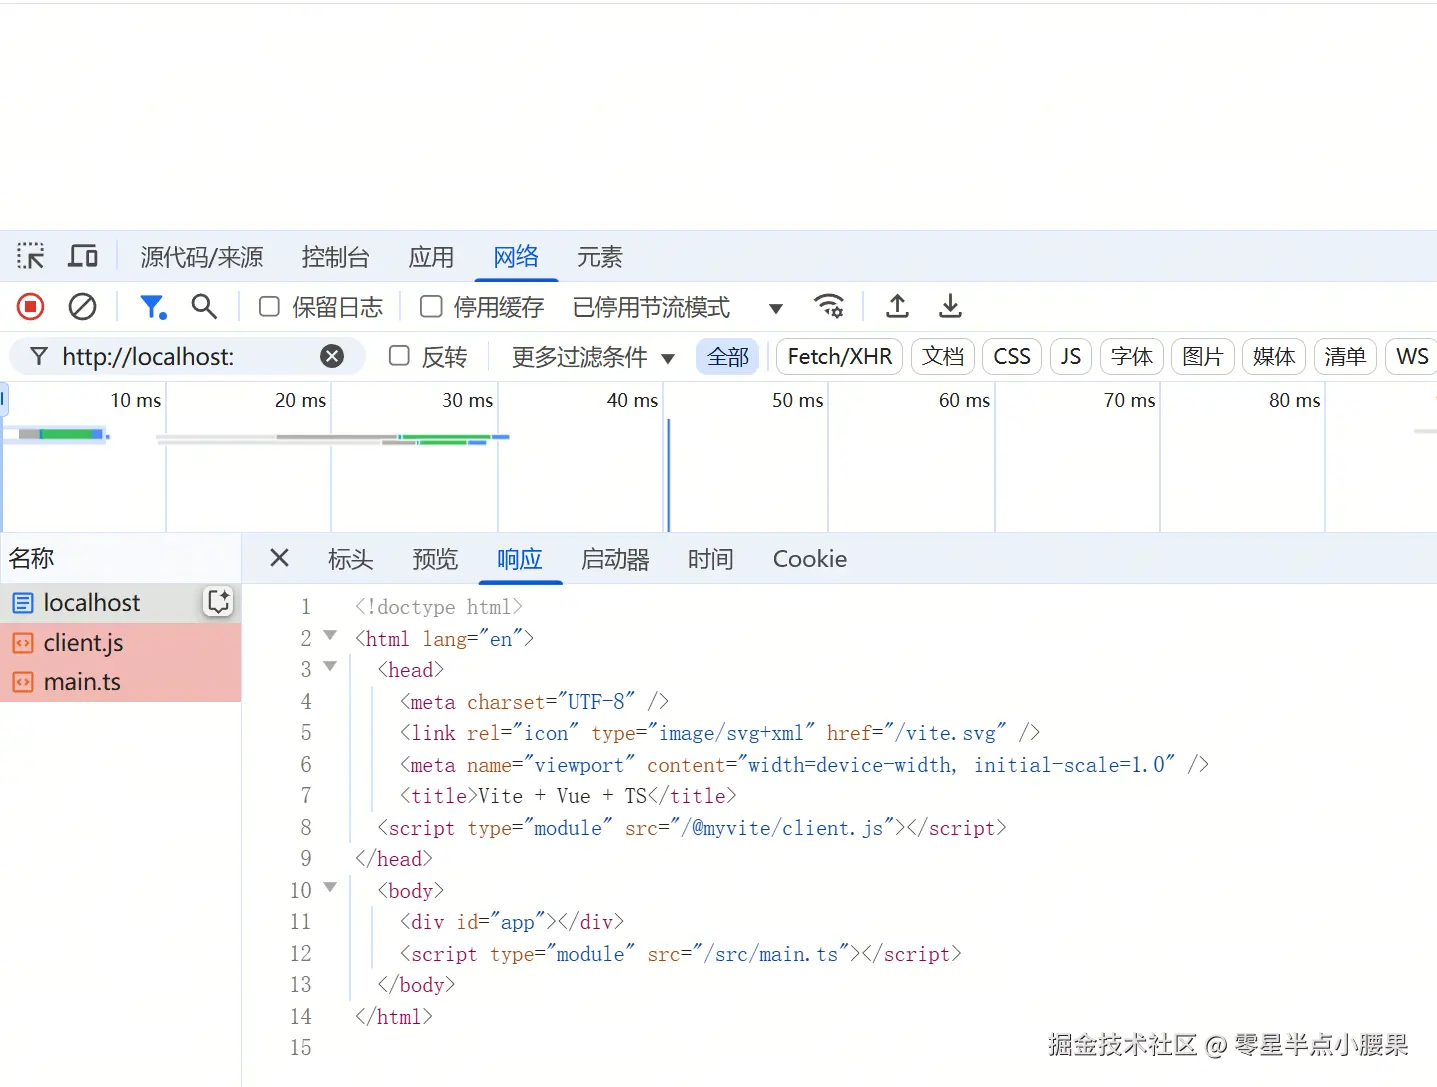Viewport: 1437px width, 1087px height.
Task: Select the 网络 panel tab
Action: (x=516, y=257)
